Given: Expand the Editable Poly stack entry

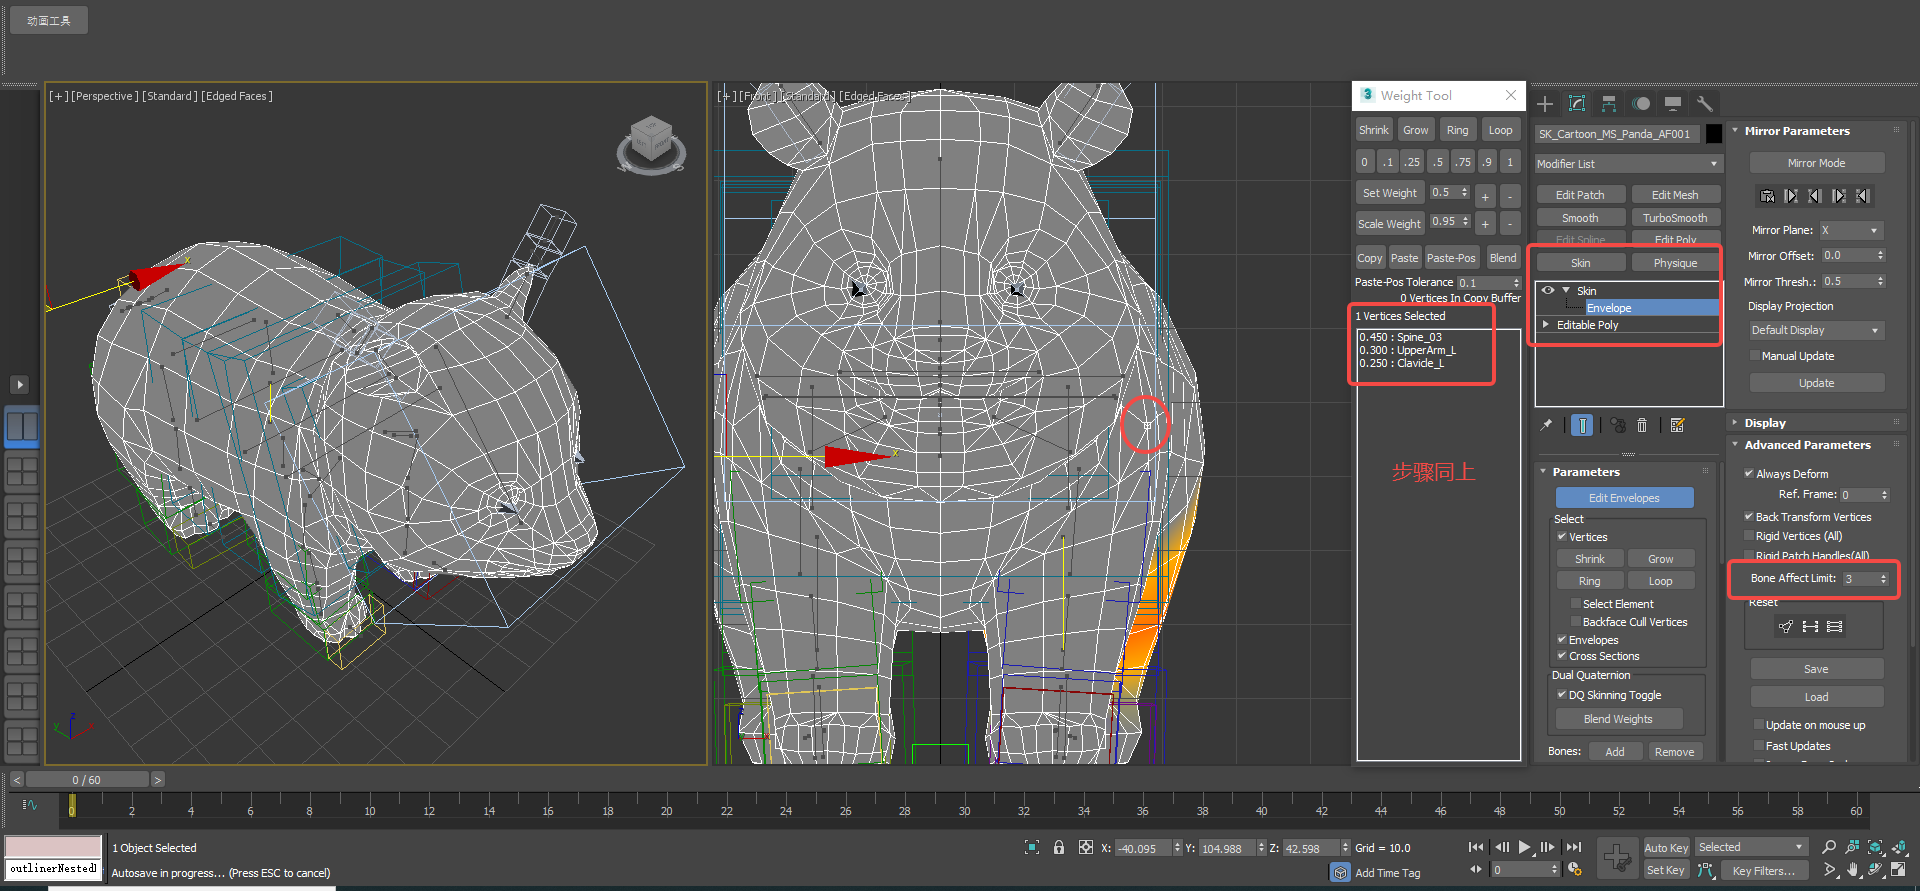Looking at the screenshot, I should click(1546, 325).
